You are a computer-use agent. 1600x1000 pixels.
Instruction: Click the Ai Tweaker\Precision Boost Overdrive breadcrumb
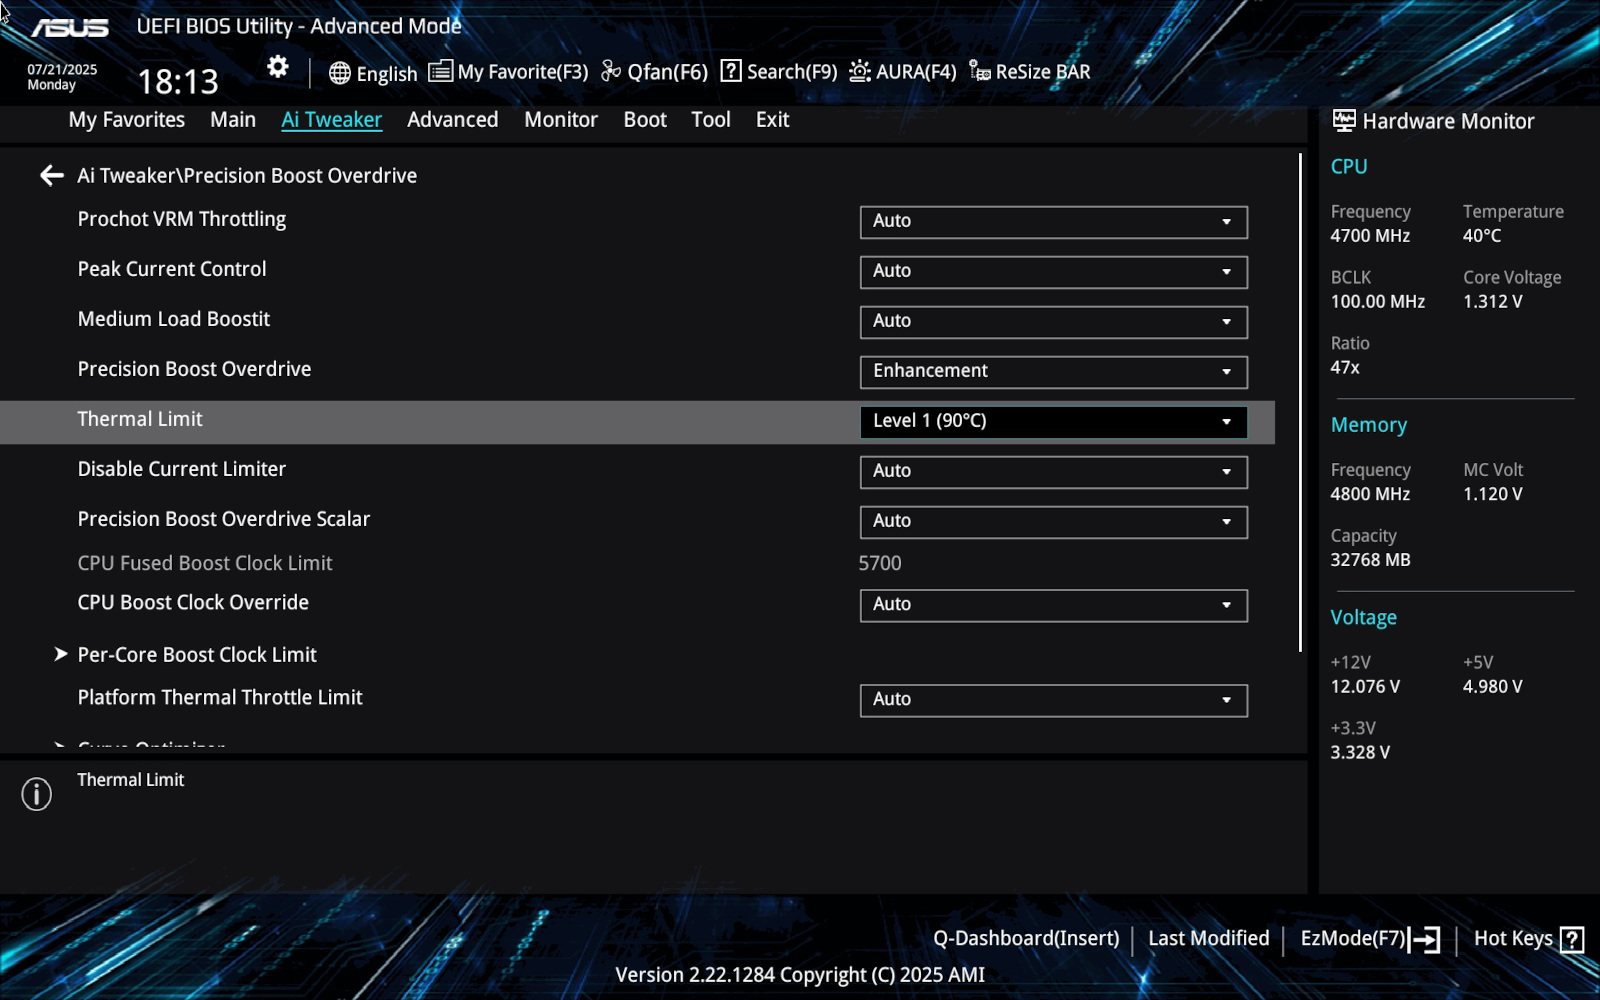[x=247, y=176]
